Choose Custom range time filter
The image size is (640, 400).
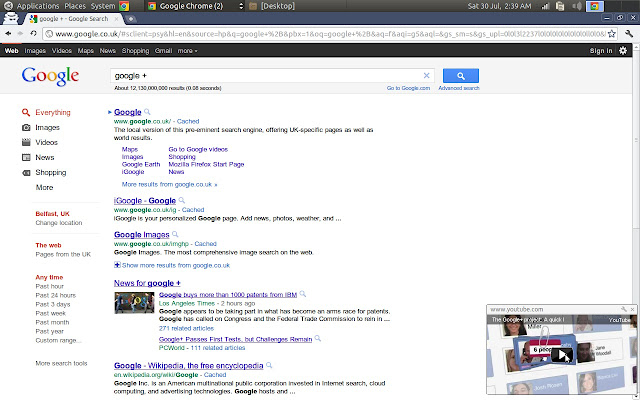[58, 340]
